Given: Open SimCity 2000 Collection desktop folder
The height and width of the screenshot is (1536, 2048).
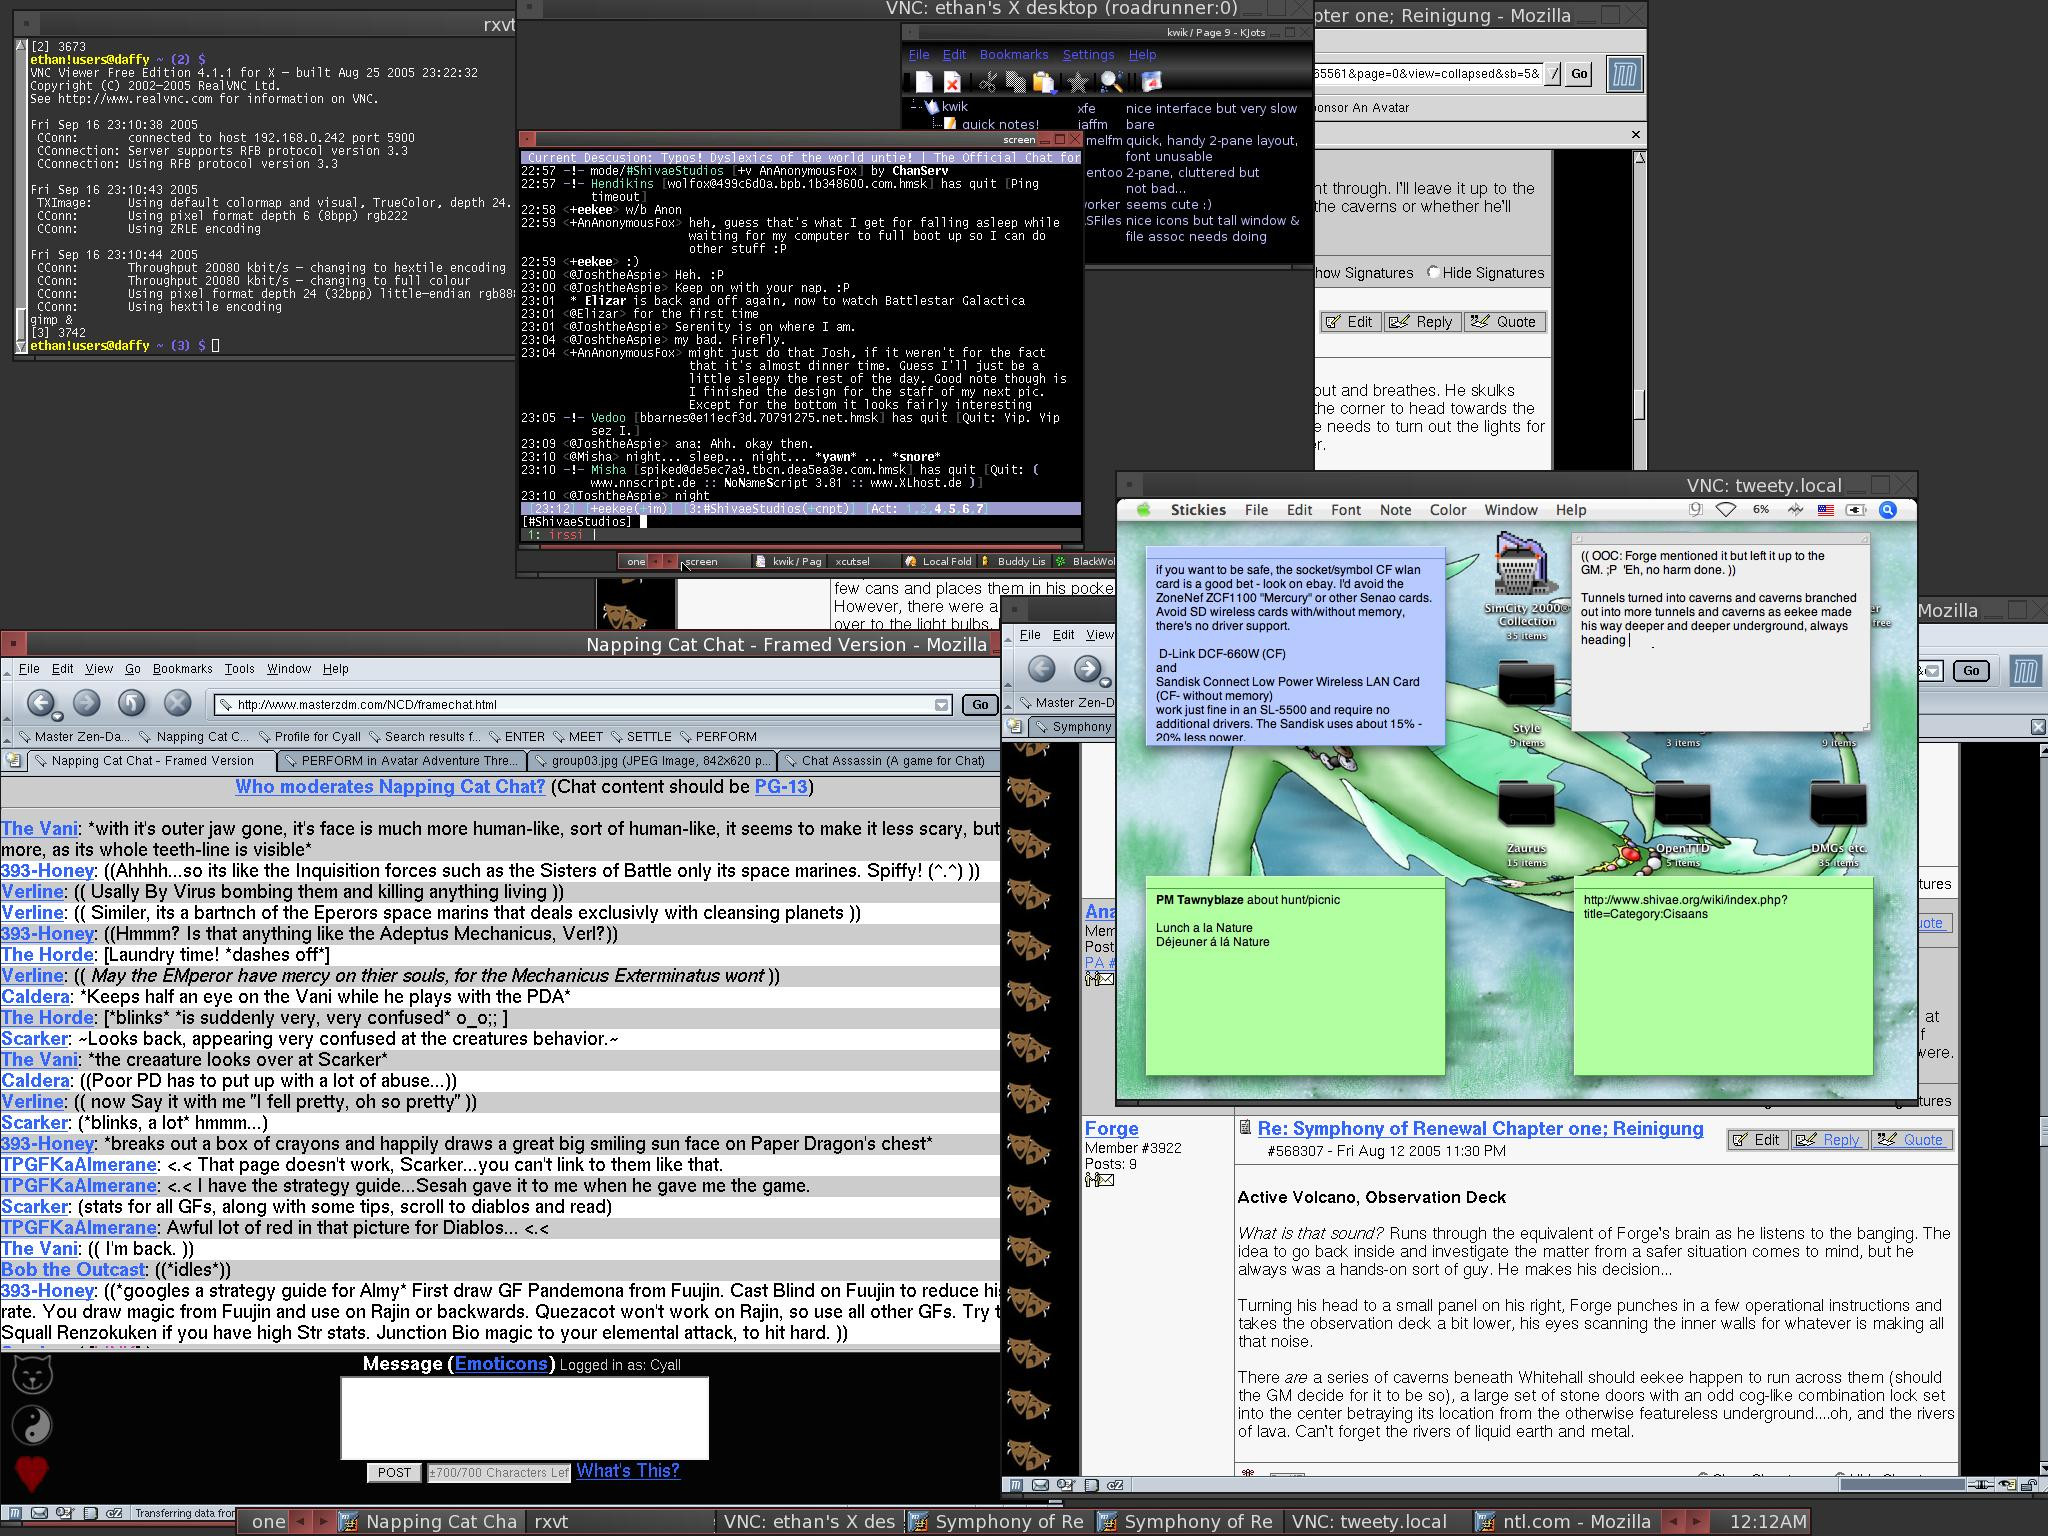Looking at the screenshot, I should point(1525,587).
